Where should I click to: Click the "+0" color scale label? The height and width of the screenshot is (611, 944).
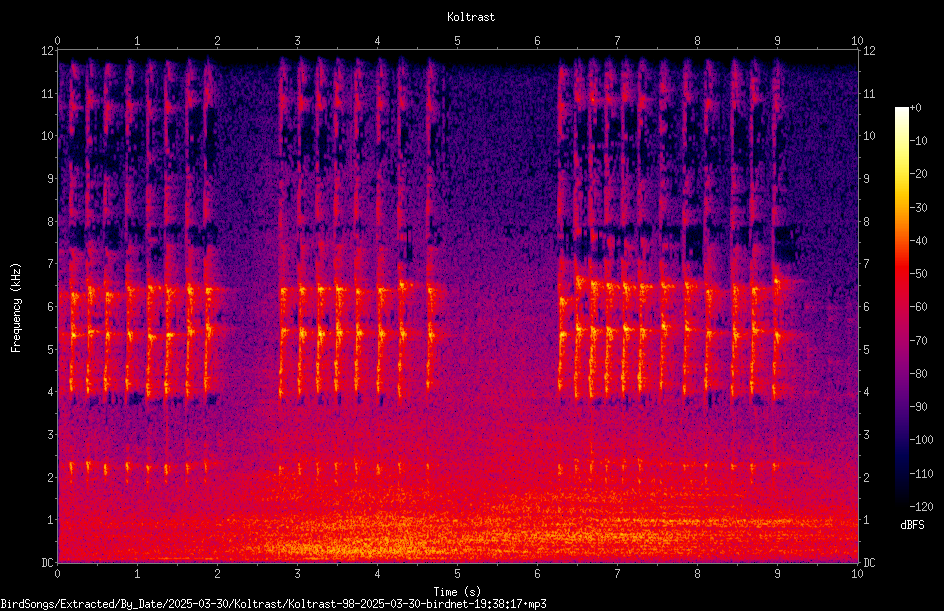pos(915,108)
